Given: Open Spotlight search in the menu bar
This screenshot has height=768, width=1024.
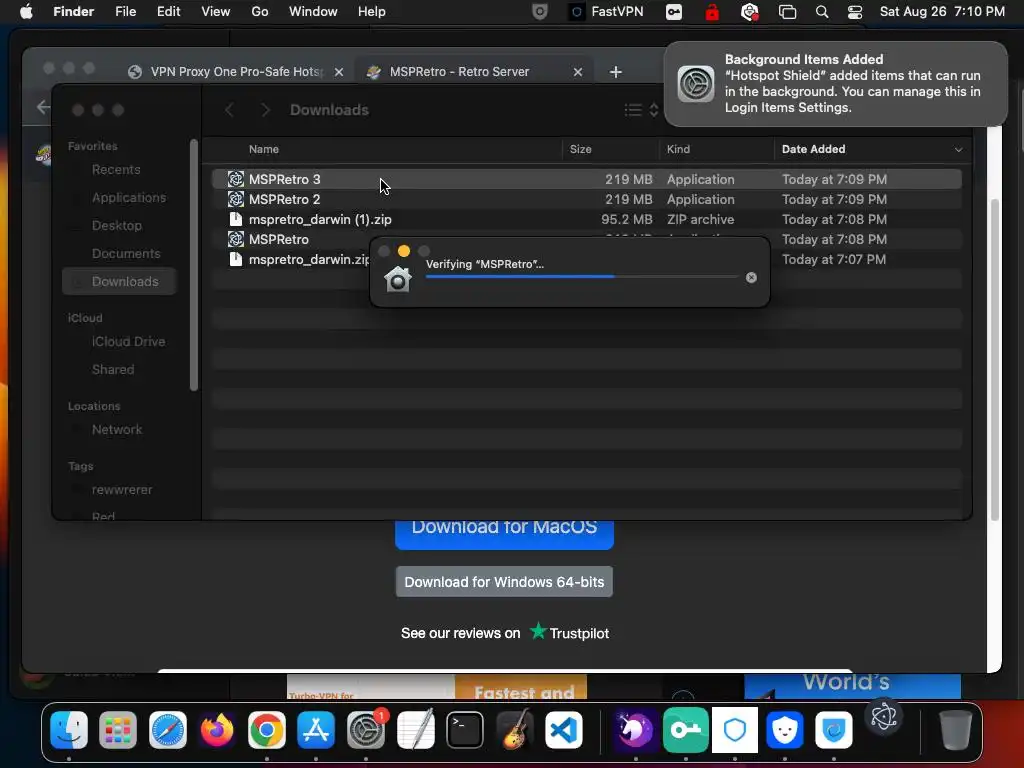Looking at the screenshot, I should pyautogui.click(x=822, y=12).
